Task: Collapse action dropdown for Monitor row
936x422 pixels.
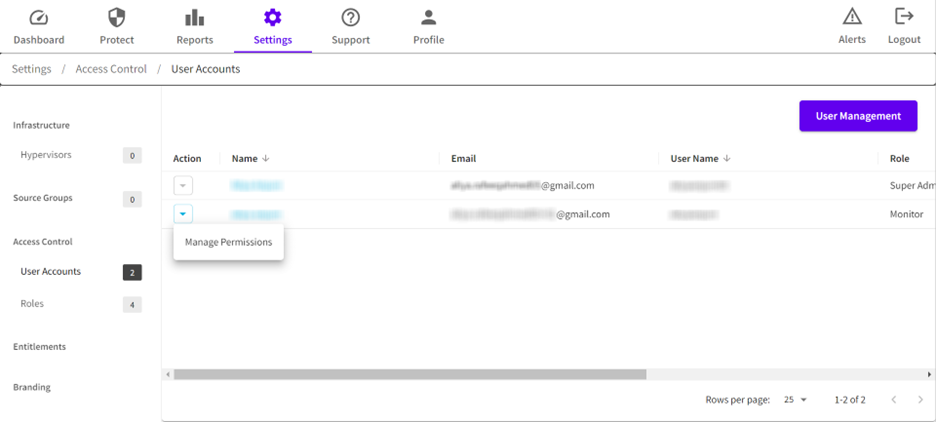Action: coord(183,214)
